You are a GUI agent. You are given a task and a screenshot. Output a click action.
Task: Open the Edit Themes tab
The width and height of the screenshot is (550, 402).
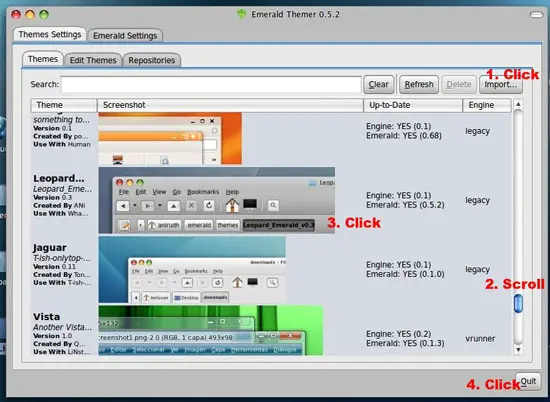click(93, 60)
